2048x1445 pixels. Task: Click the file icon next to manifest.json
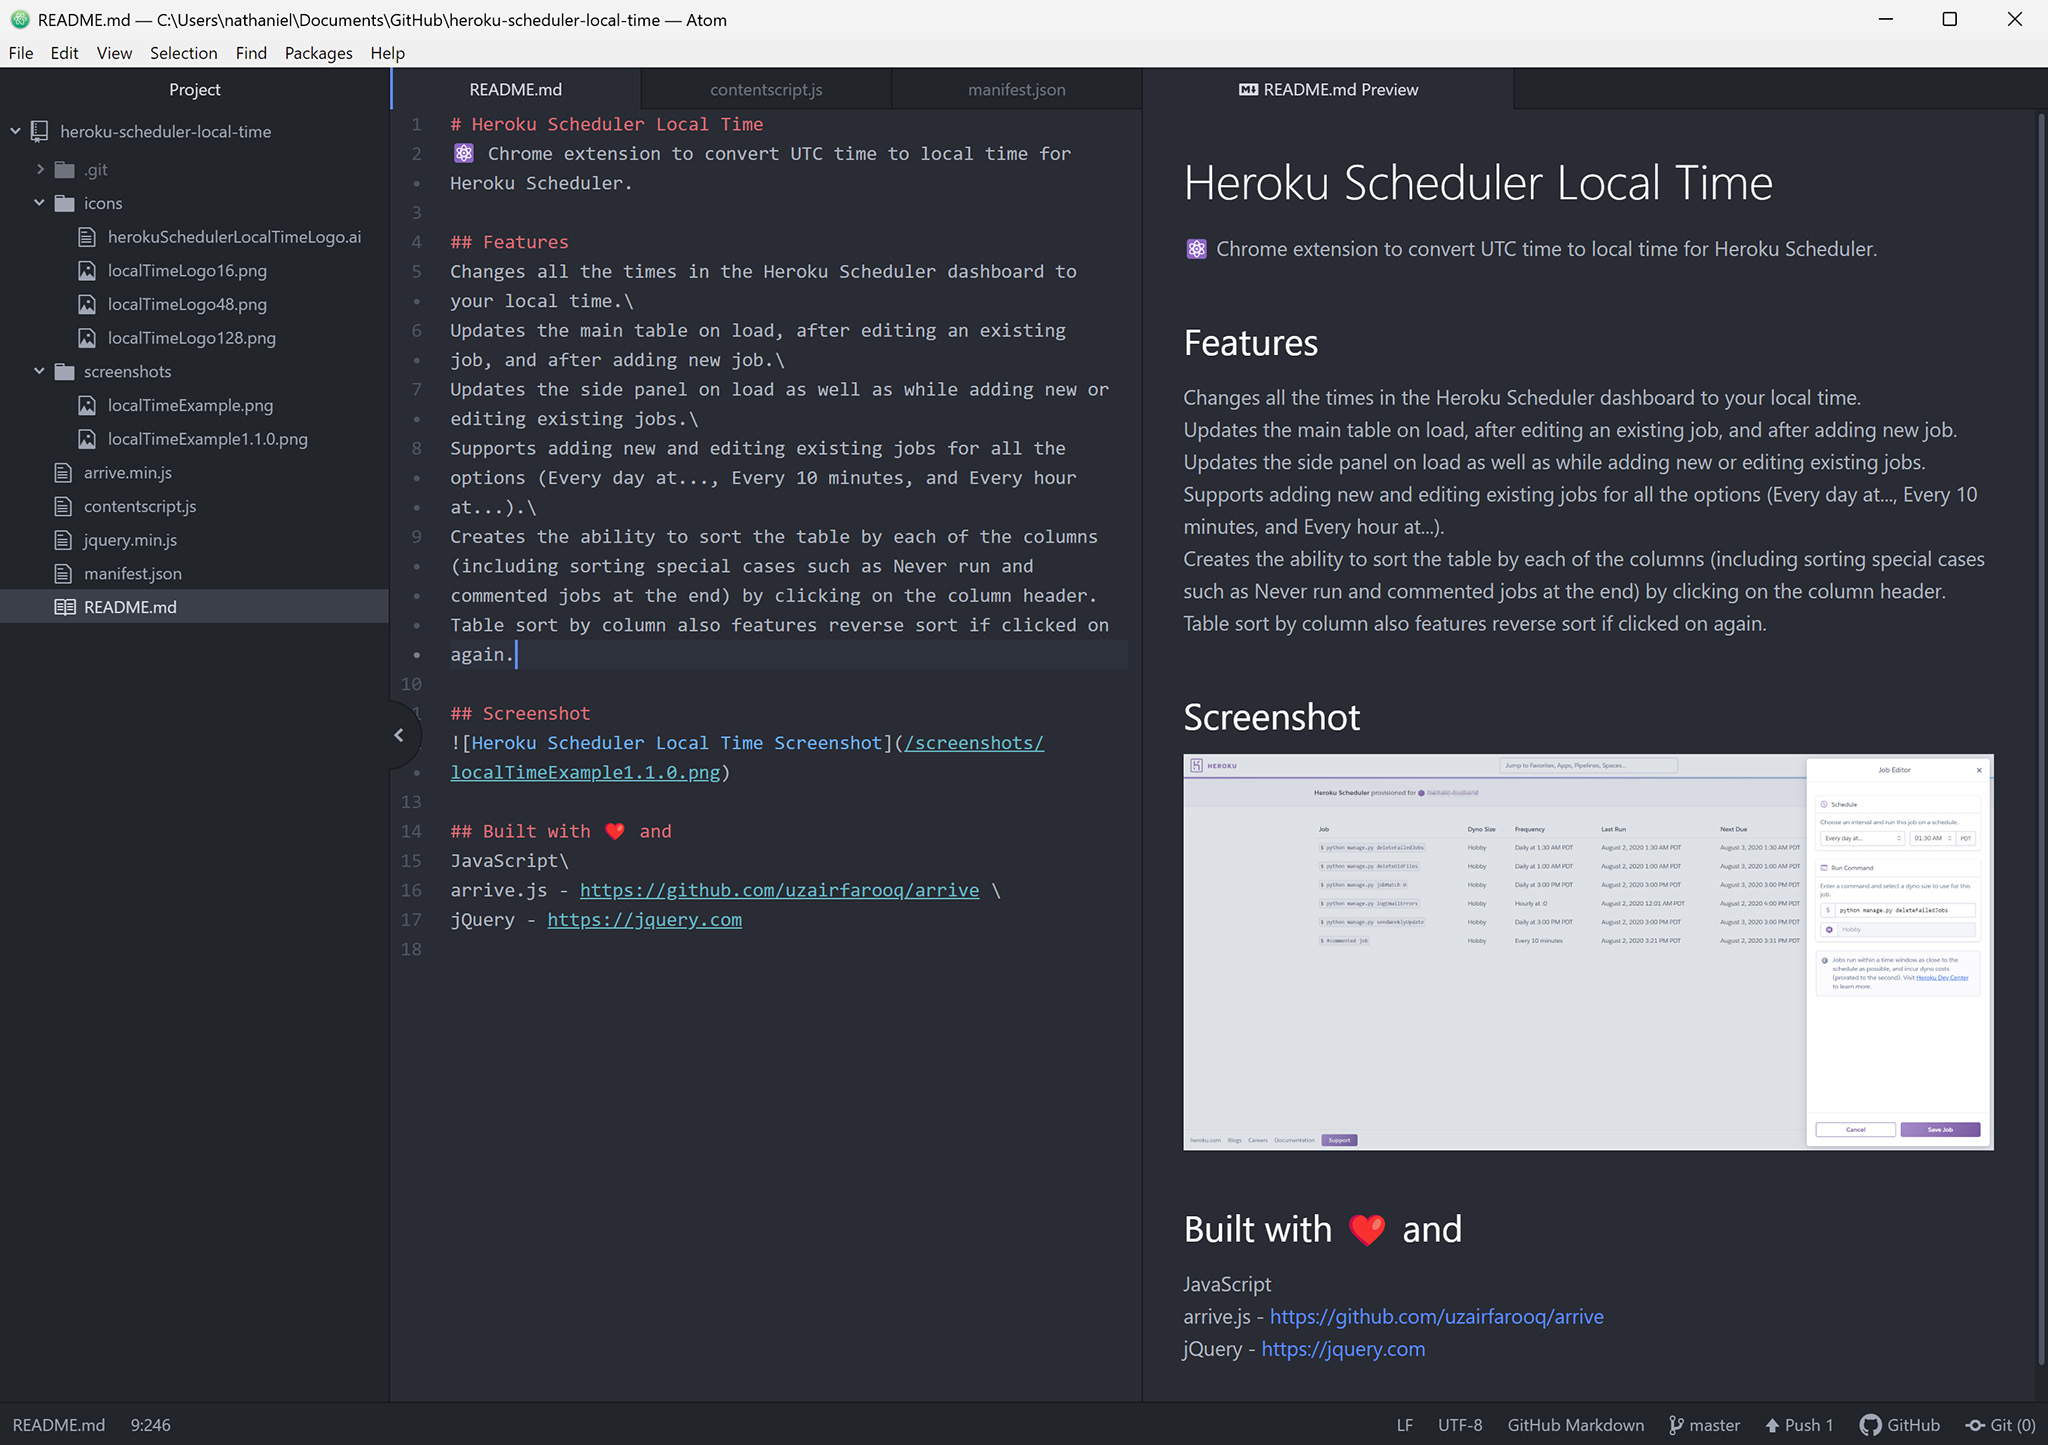tap(62, 573)
